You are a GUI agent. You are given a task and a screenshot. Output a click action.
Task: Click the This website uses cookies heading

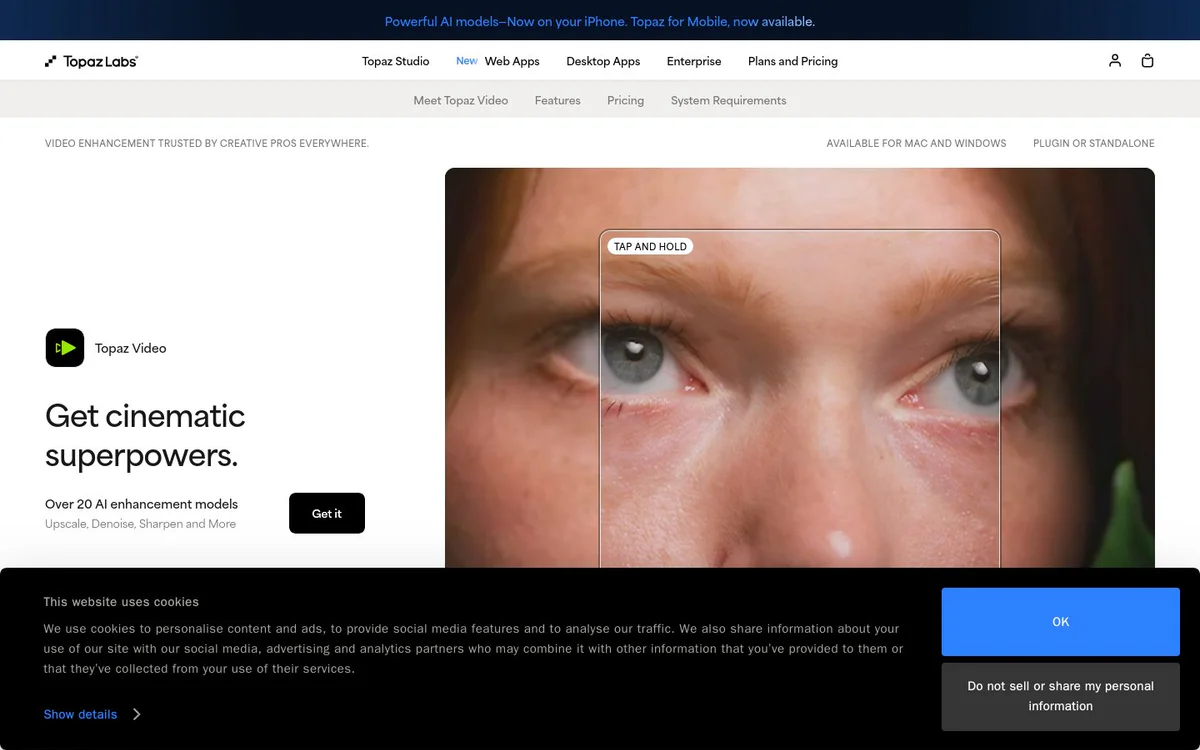pos(121,602)
